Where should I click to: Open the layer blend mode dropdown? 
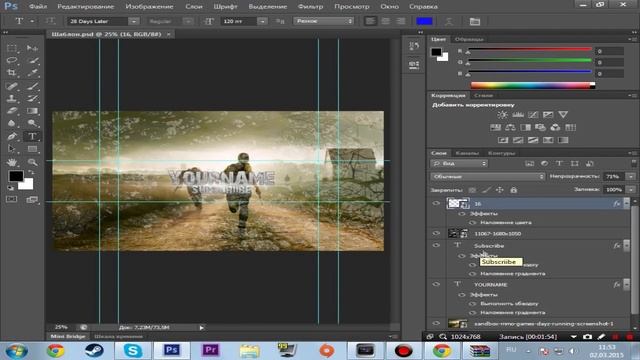click(488, 176)
